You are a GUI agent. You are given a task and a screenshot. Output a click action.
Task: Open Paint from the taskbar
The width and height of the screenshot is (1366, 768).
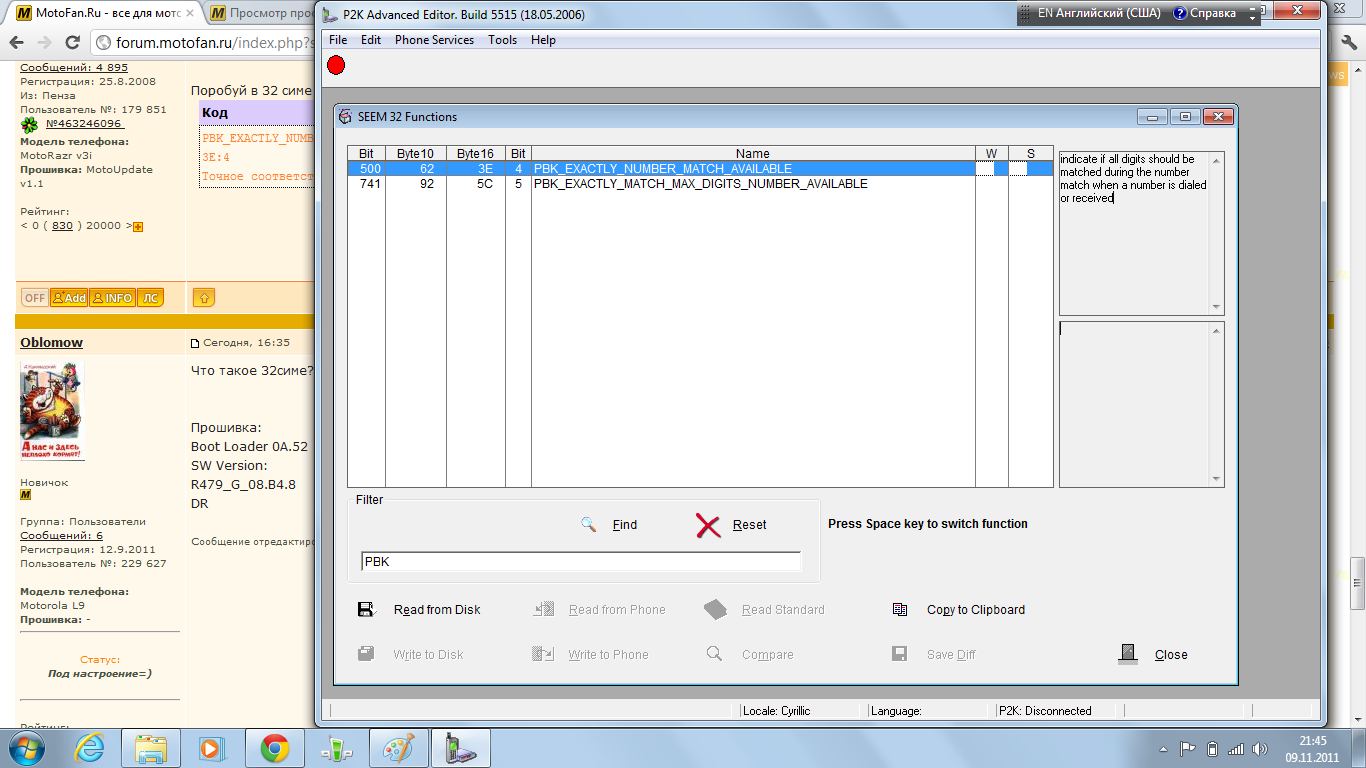click(399, 748)
